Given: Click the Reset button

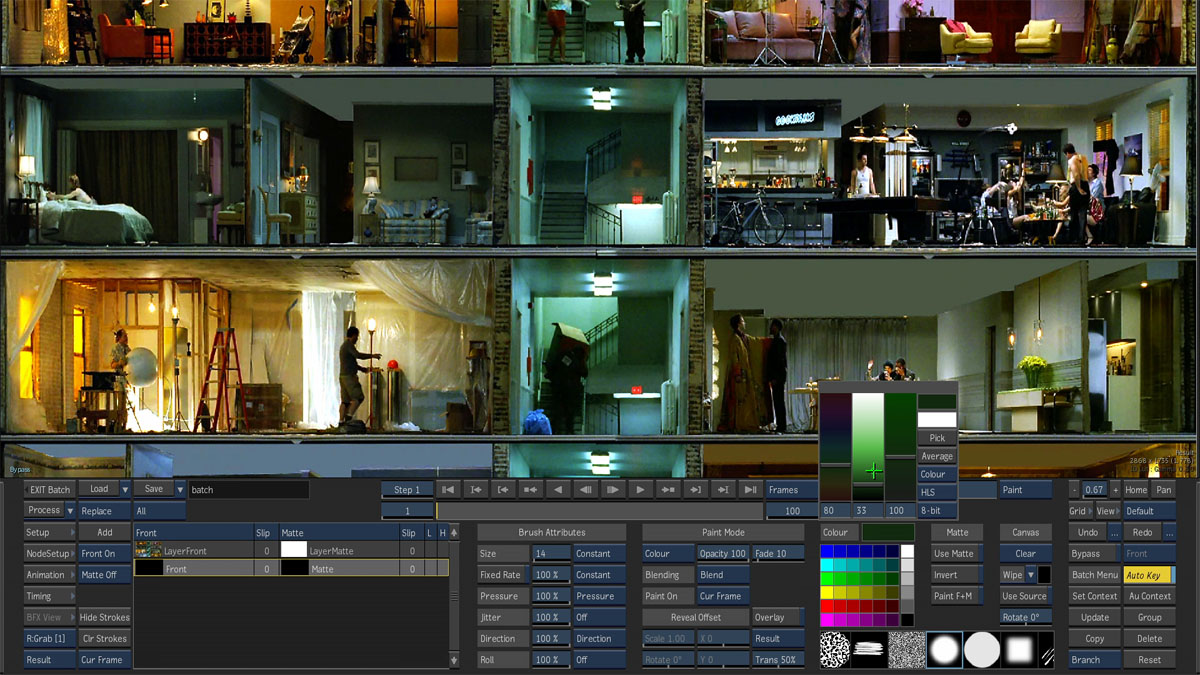Looking at the screenshot, I should [x=1150, y=660].
